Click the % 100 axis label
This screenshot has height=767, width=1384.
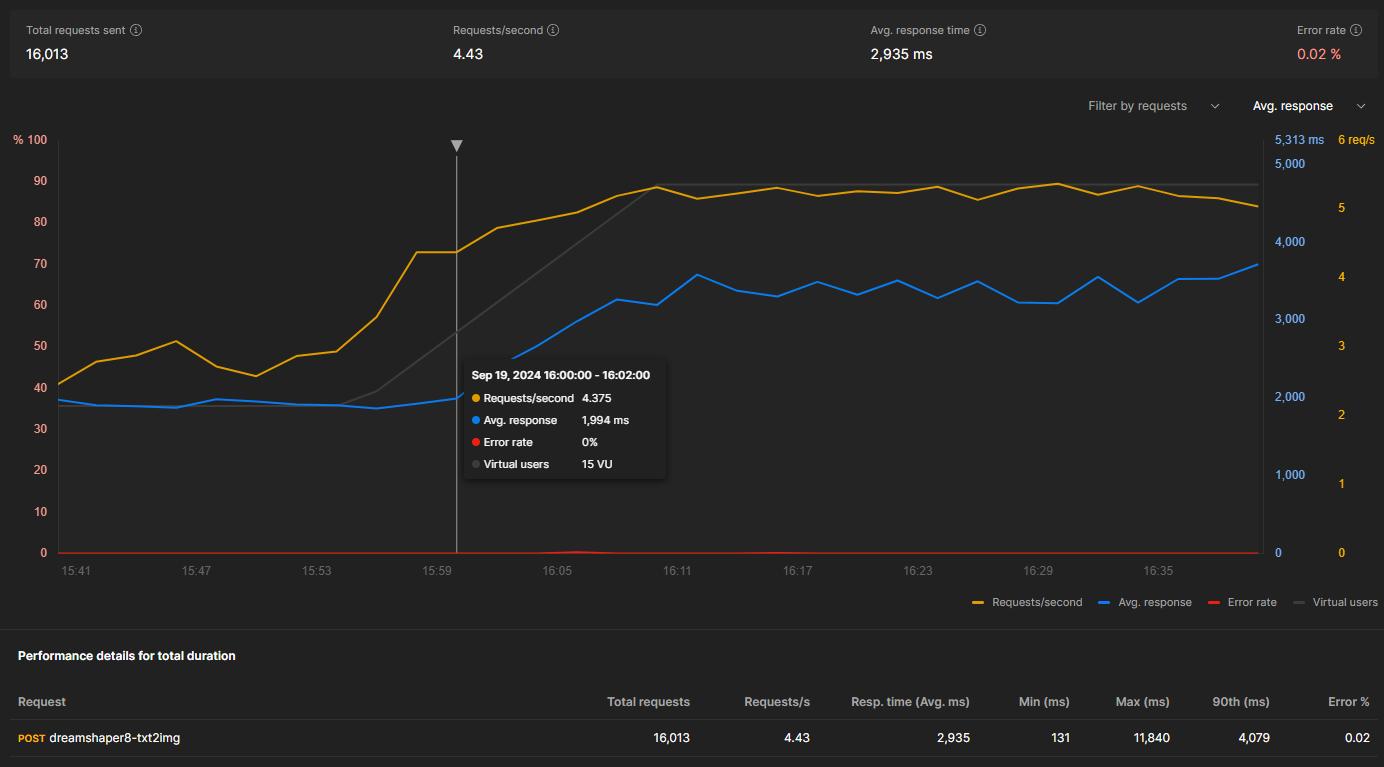coord(30,140)
